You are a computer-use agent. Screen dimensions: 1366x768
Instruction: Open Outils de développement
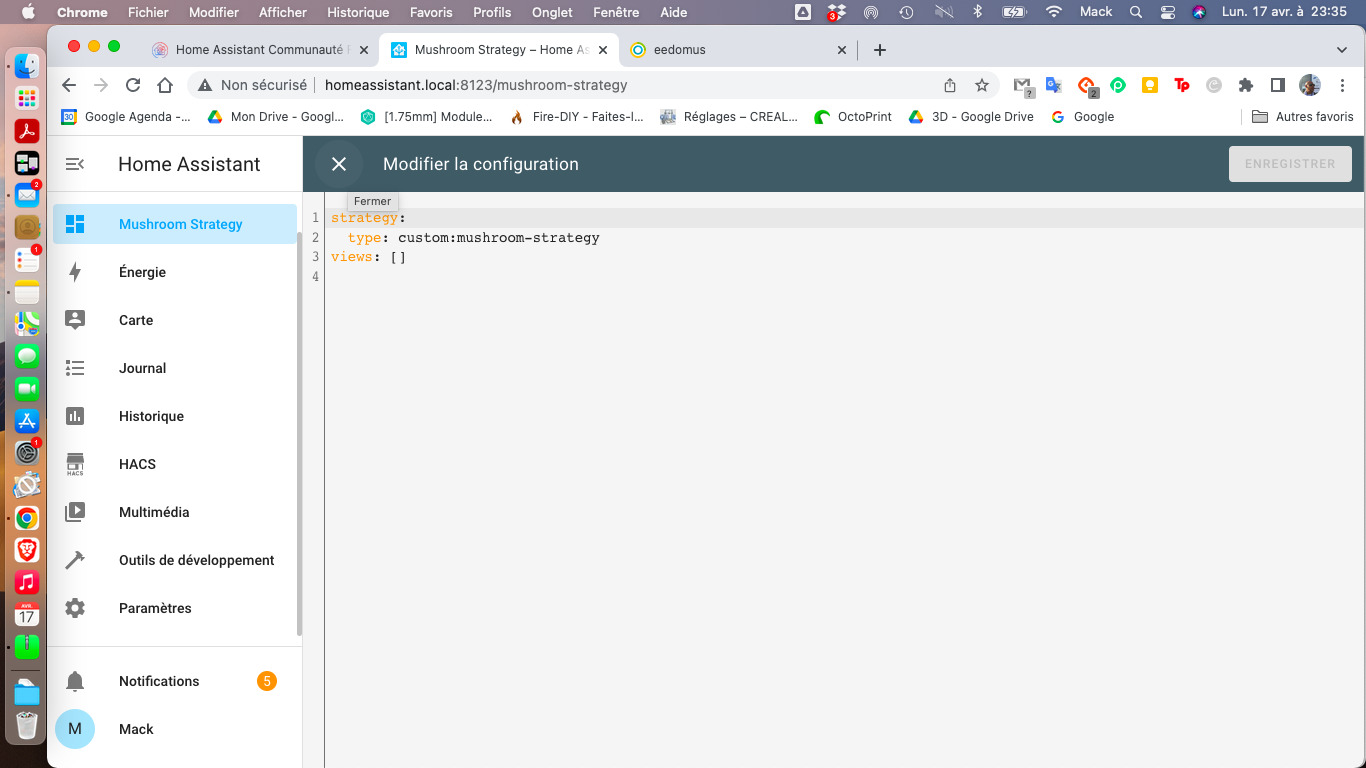click(x=175, y=560)
